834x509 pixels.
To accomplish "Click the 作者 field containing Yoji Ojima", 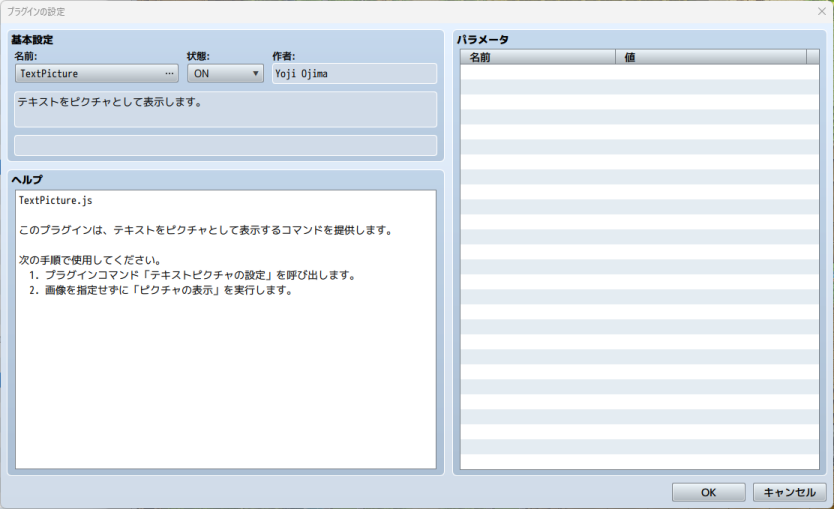I will [353, 74].
